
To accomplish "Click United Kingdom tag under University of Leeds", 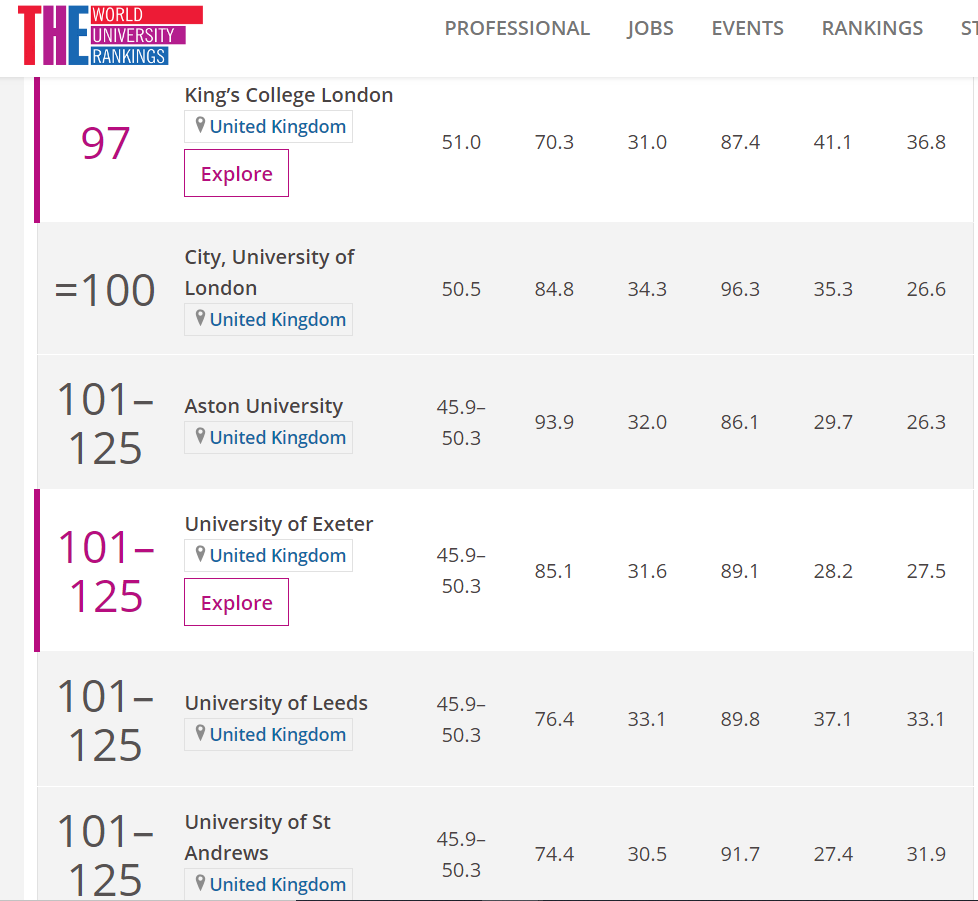I will click(x=277, y=734).
